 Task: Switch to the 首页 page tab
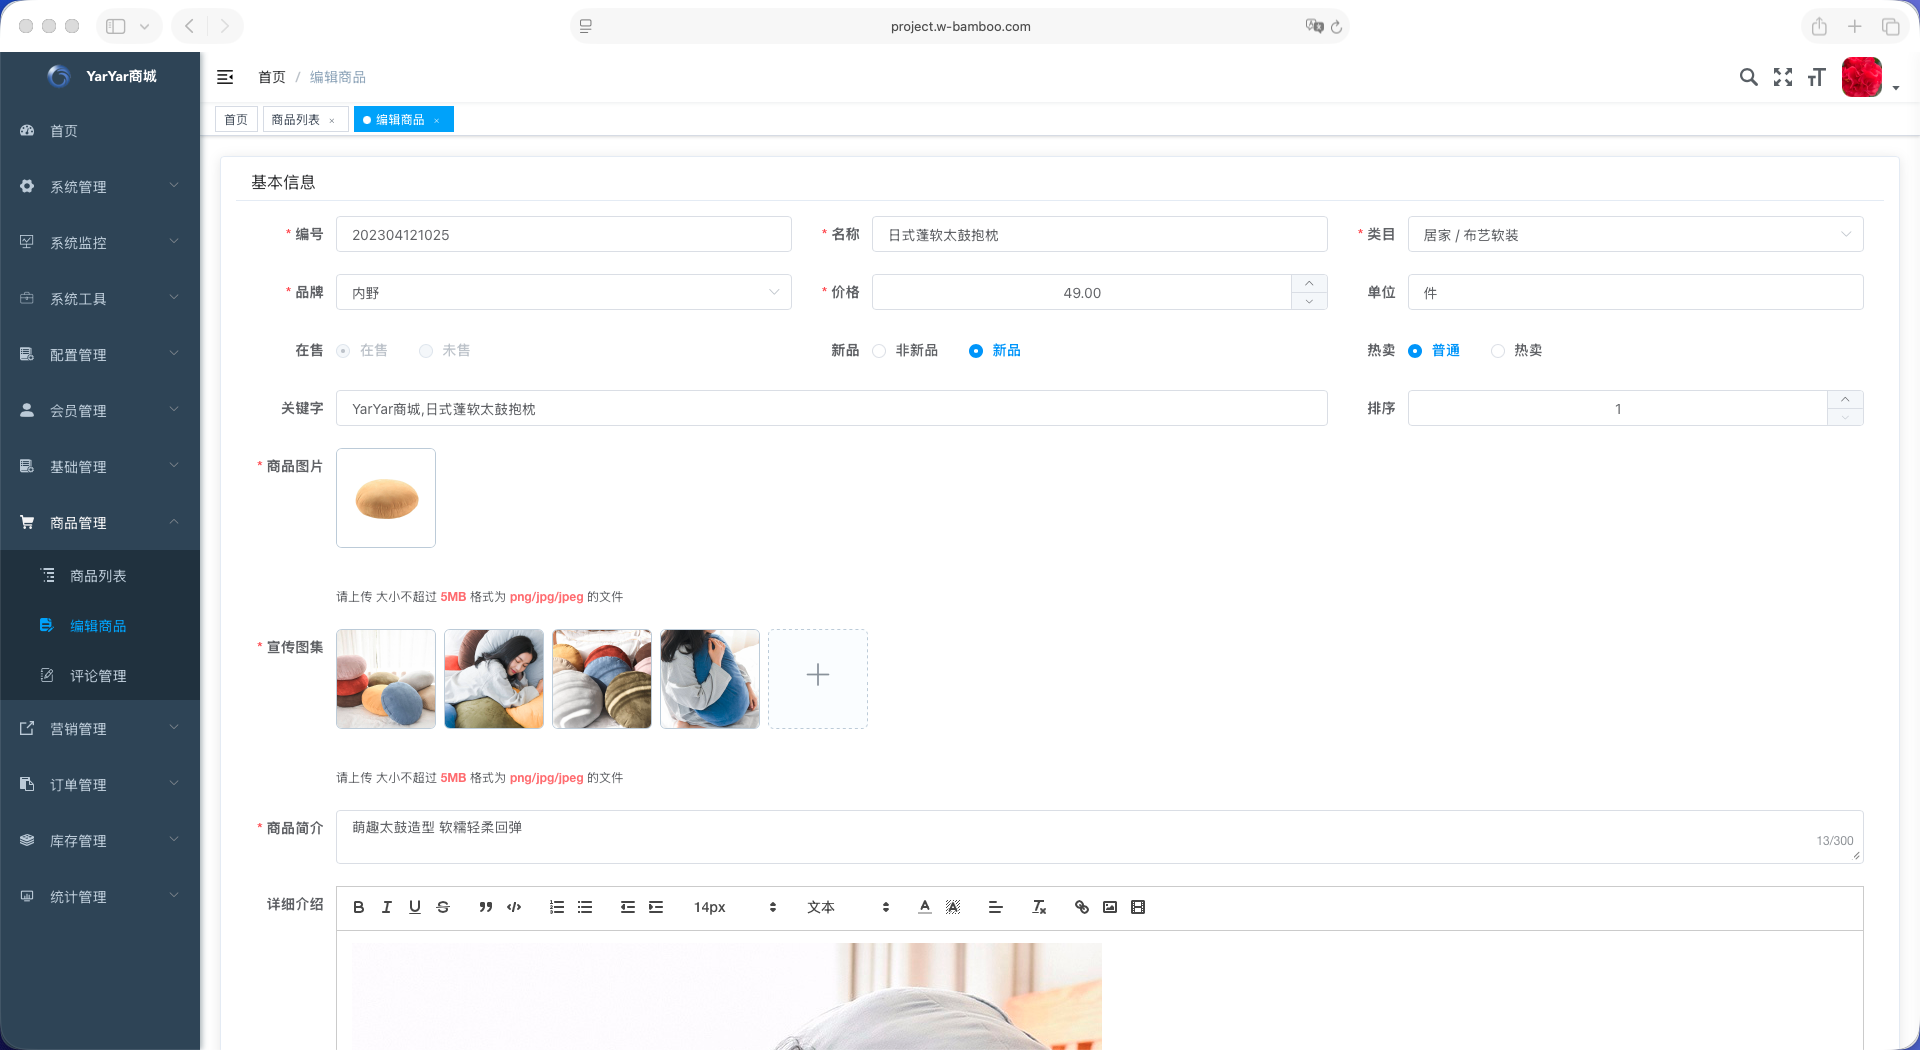[236, 120]
